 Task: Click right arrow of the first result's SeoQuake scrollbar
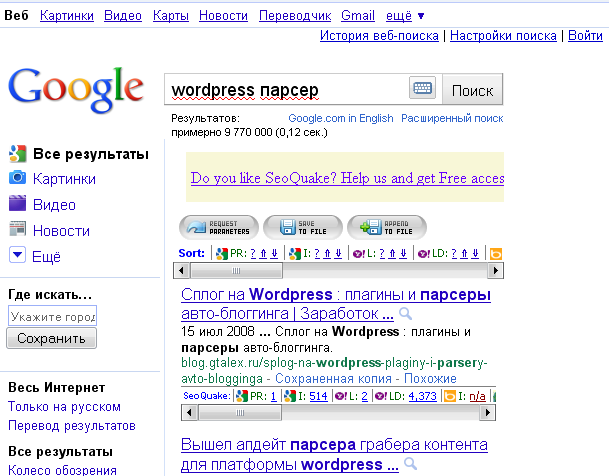(487, 412)
